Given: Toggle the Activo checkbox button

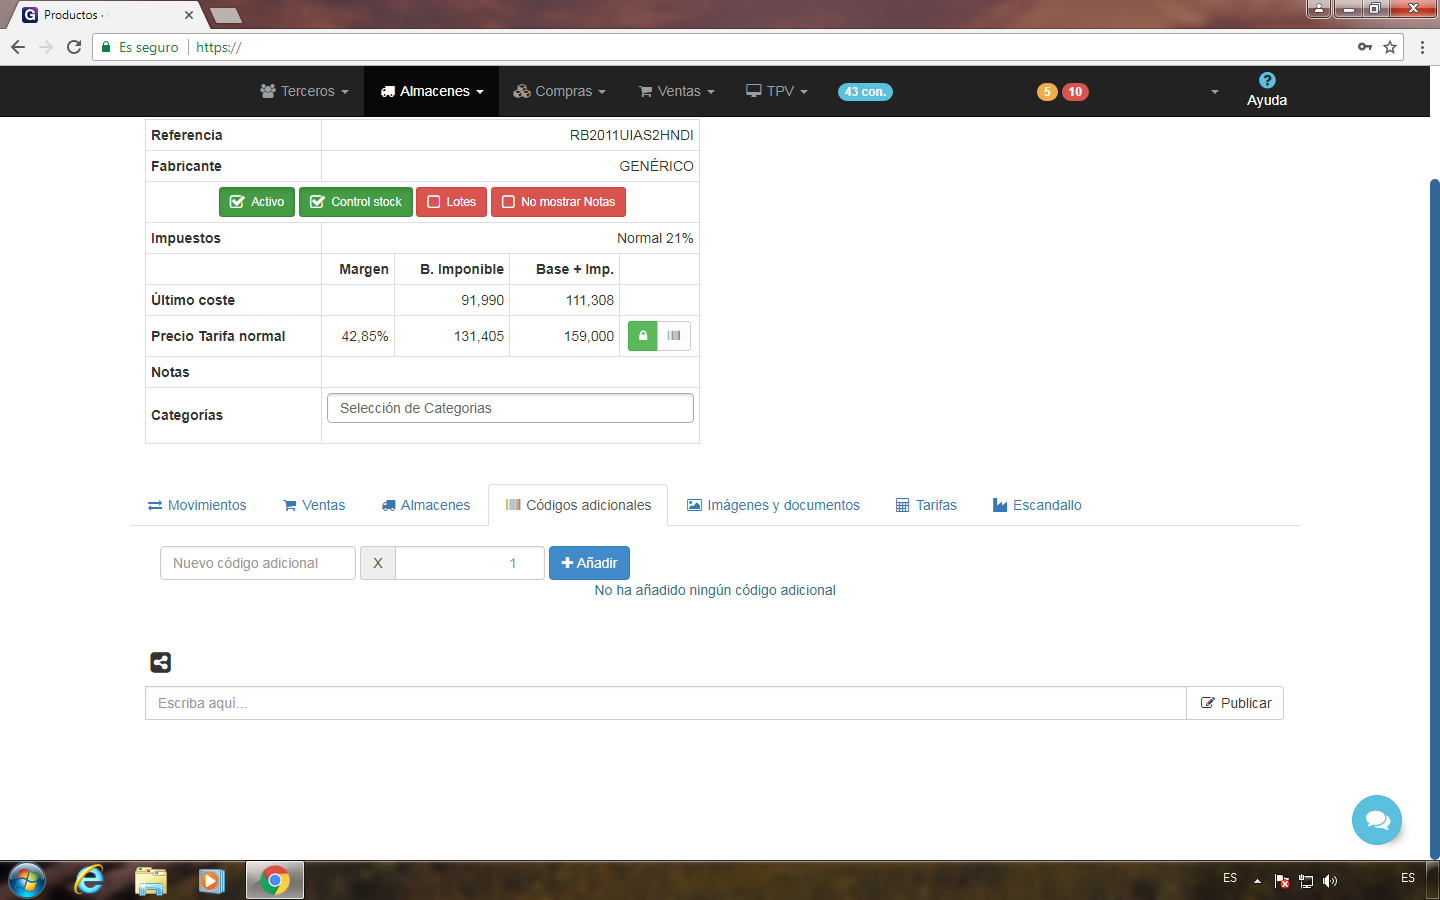Looking at the screenshot, I should pos(257,202).
